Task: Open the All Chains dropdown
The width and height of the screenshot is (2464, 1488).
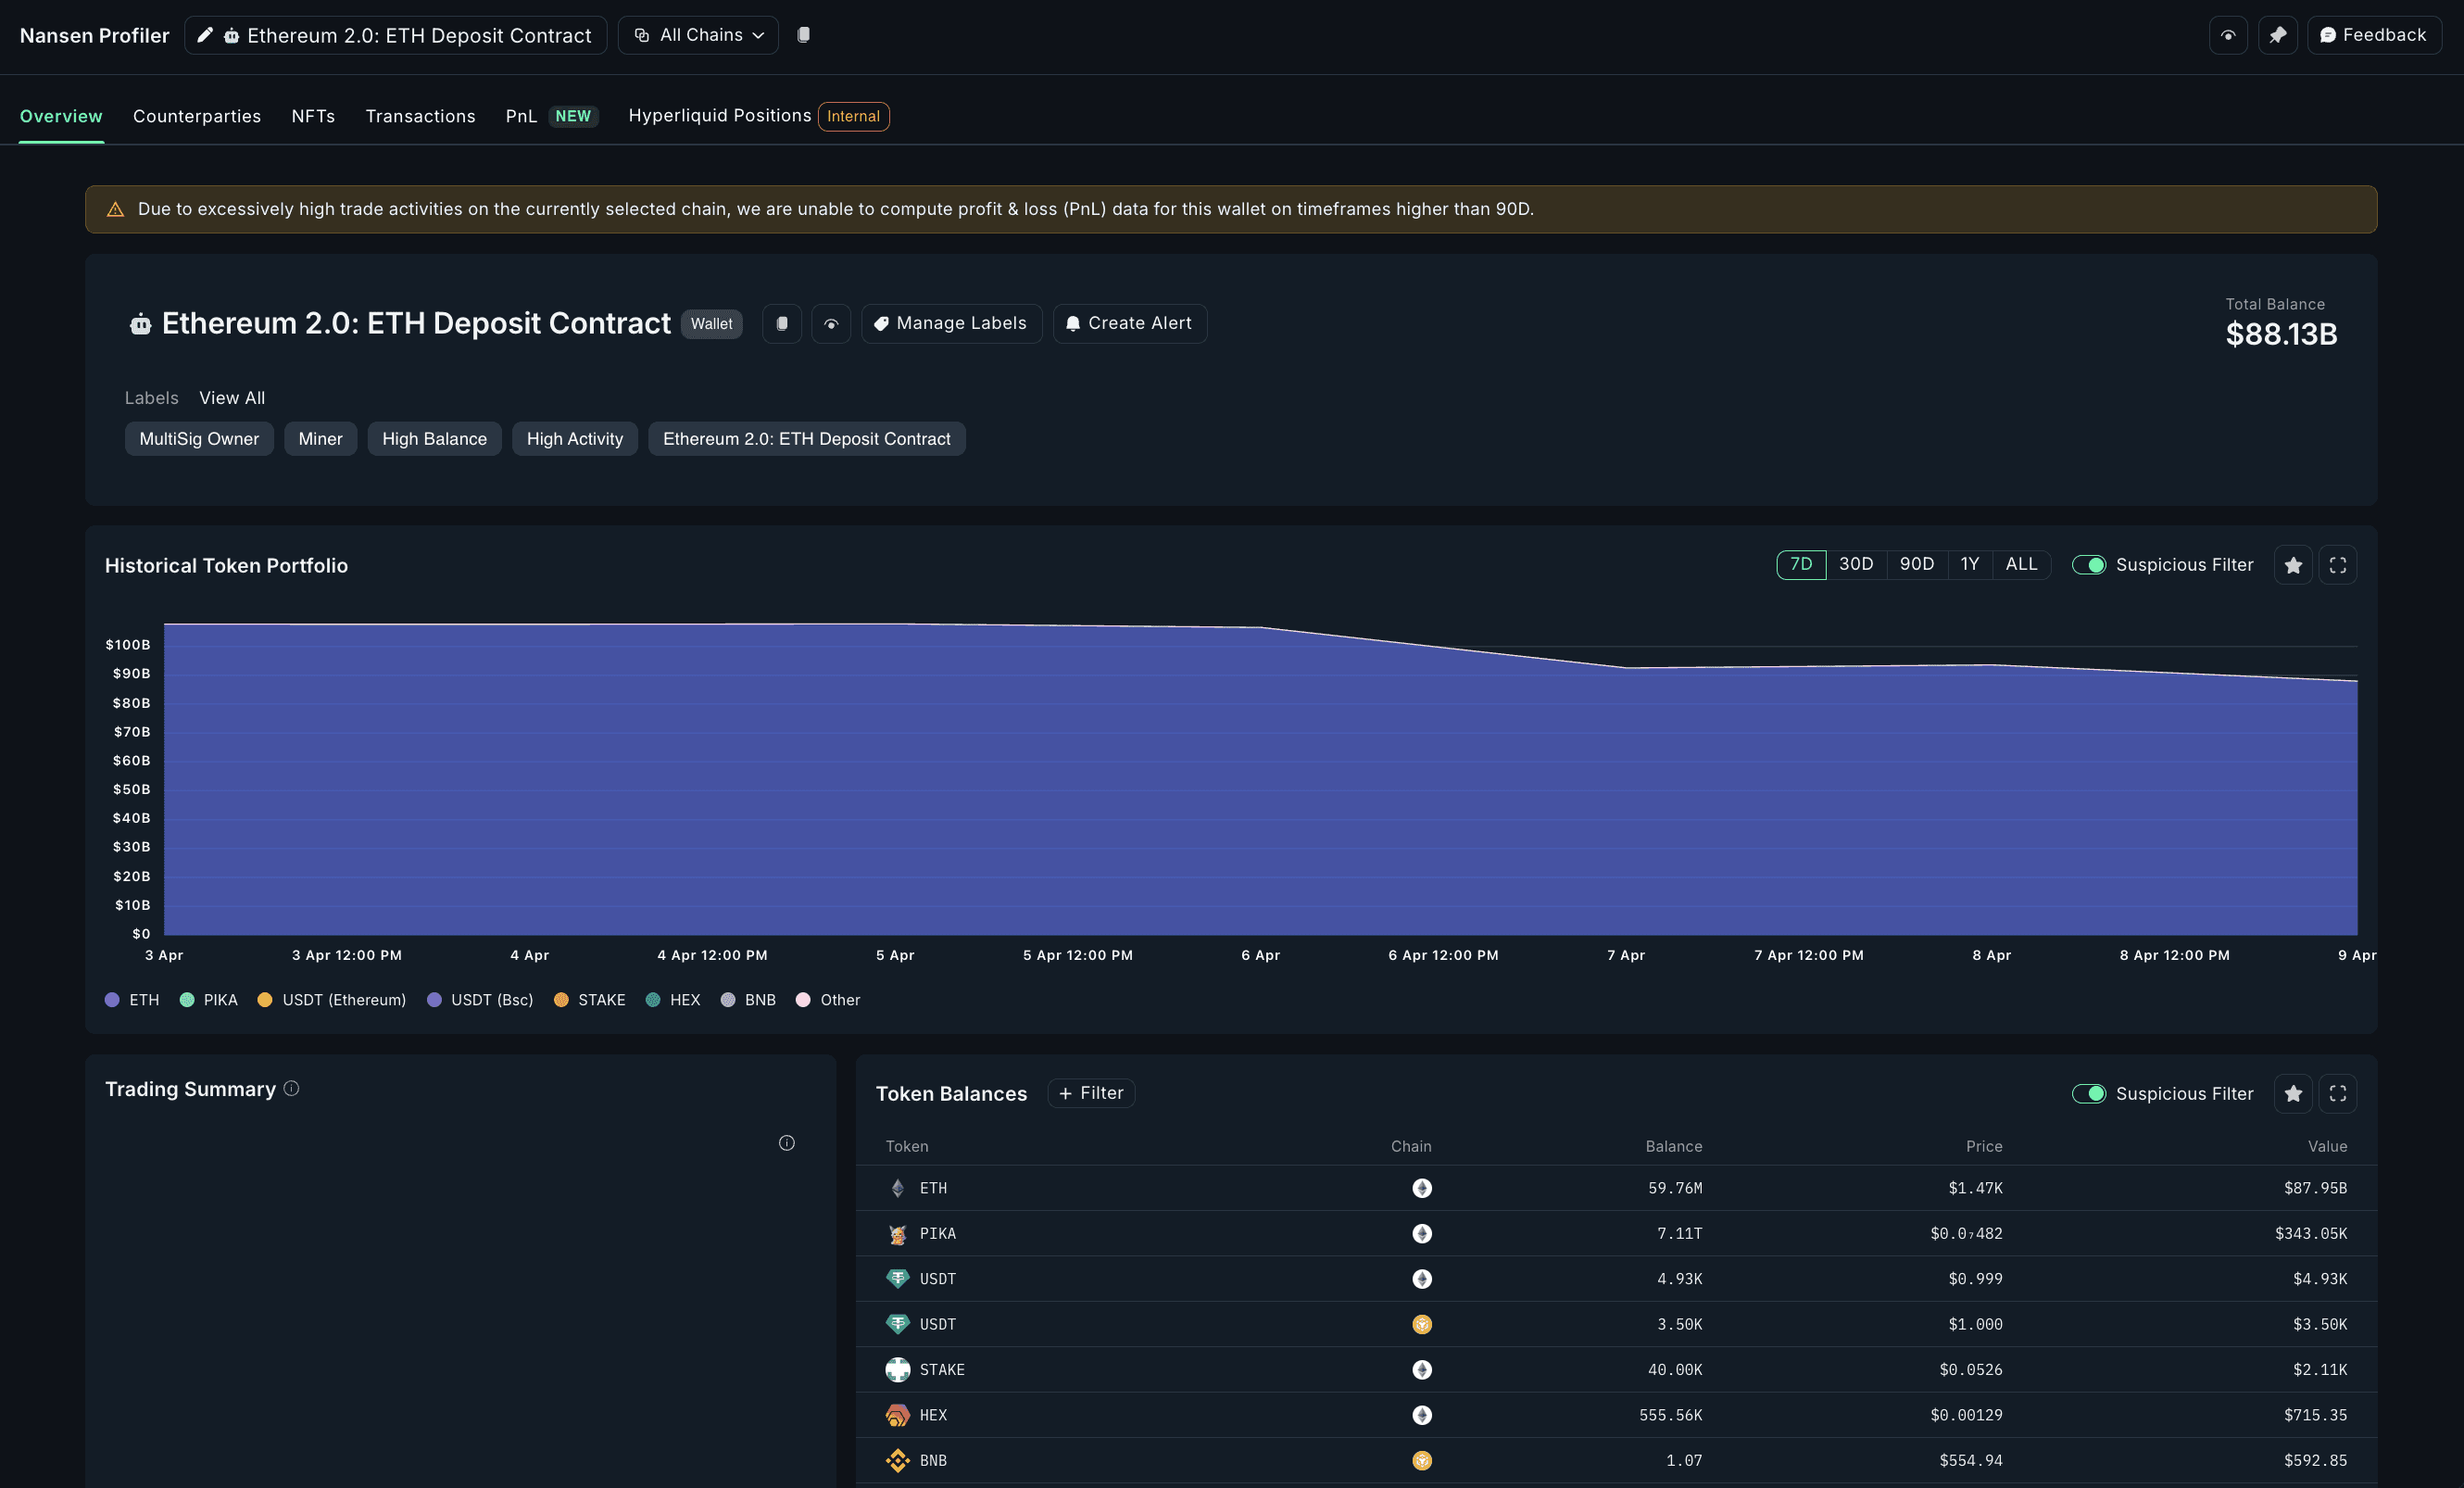Action: click(698, 35)
